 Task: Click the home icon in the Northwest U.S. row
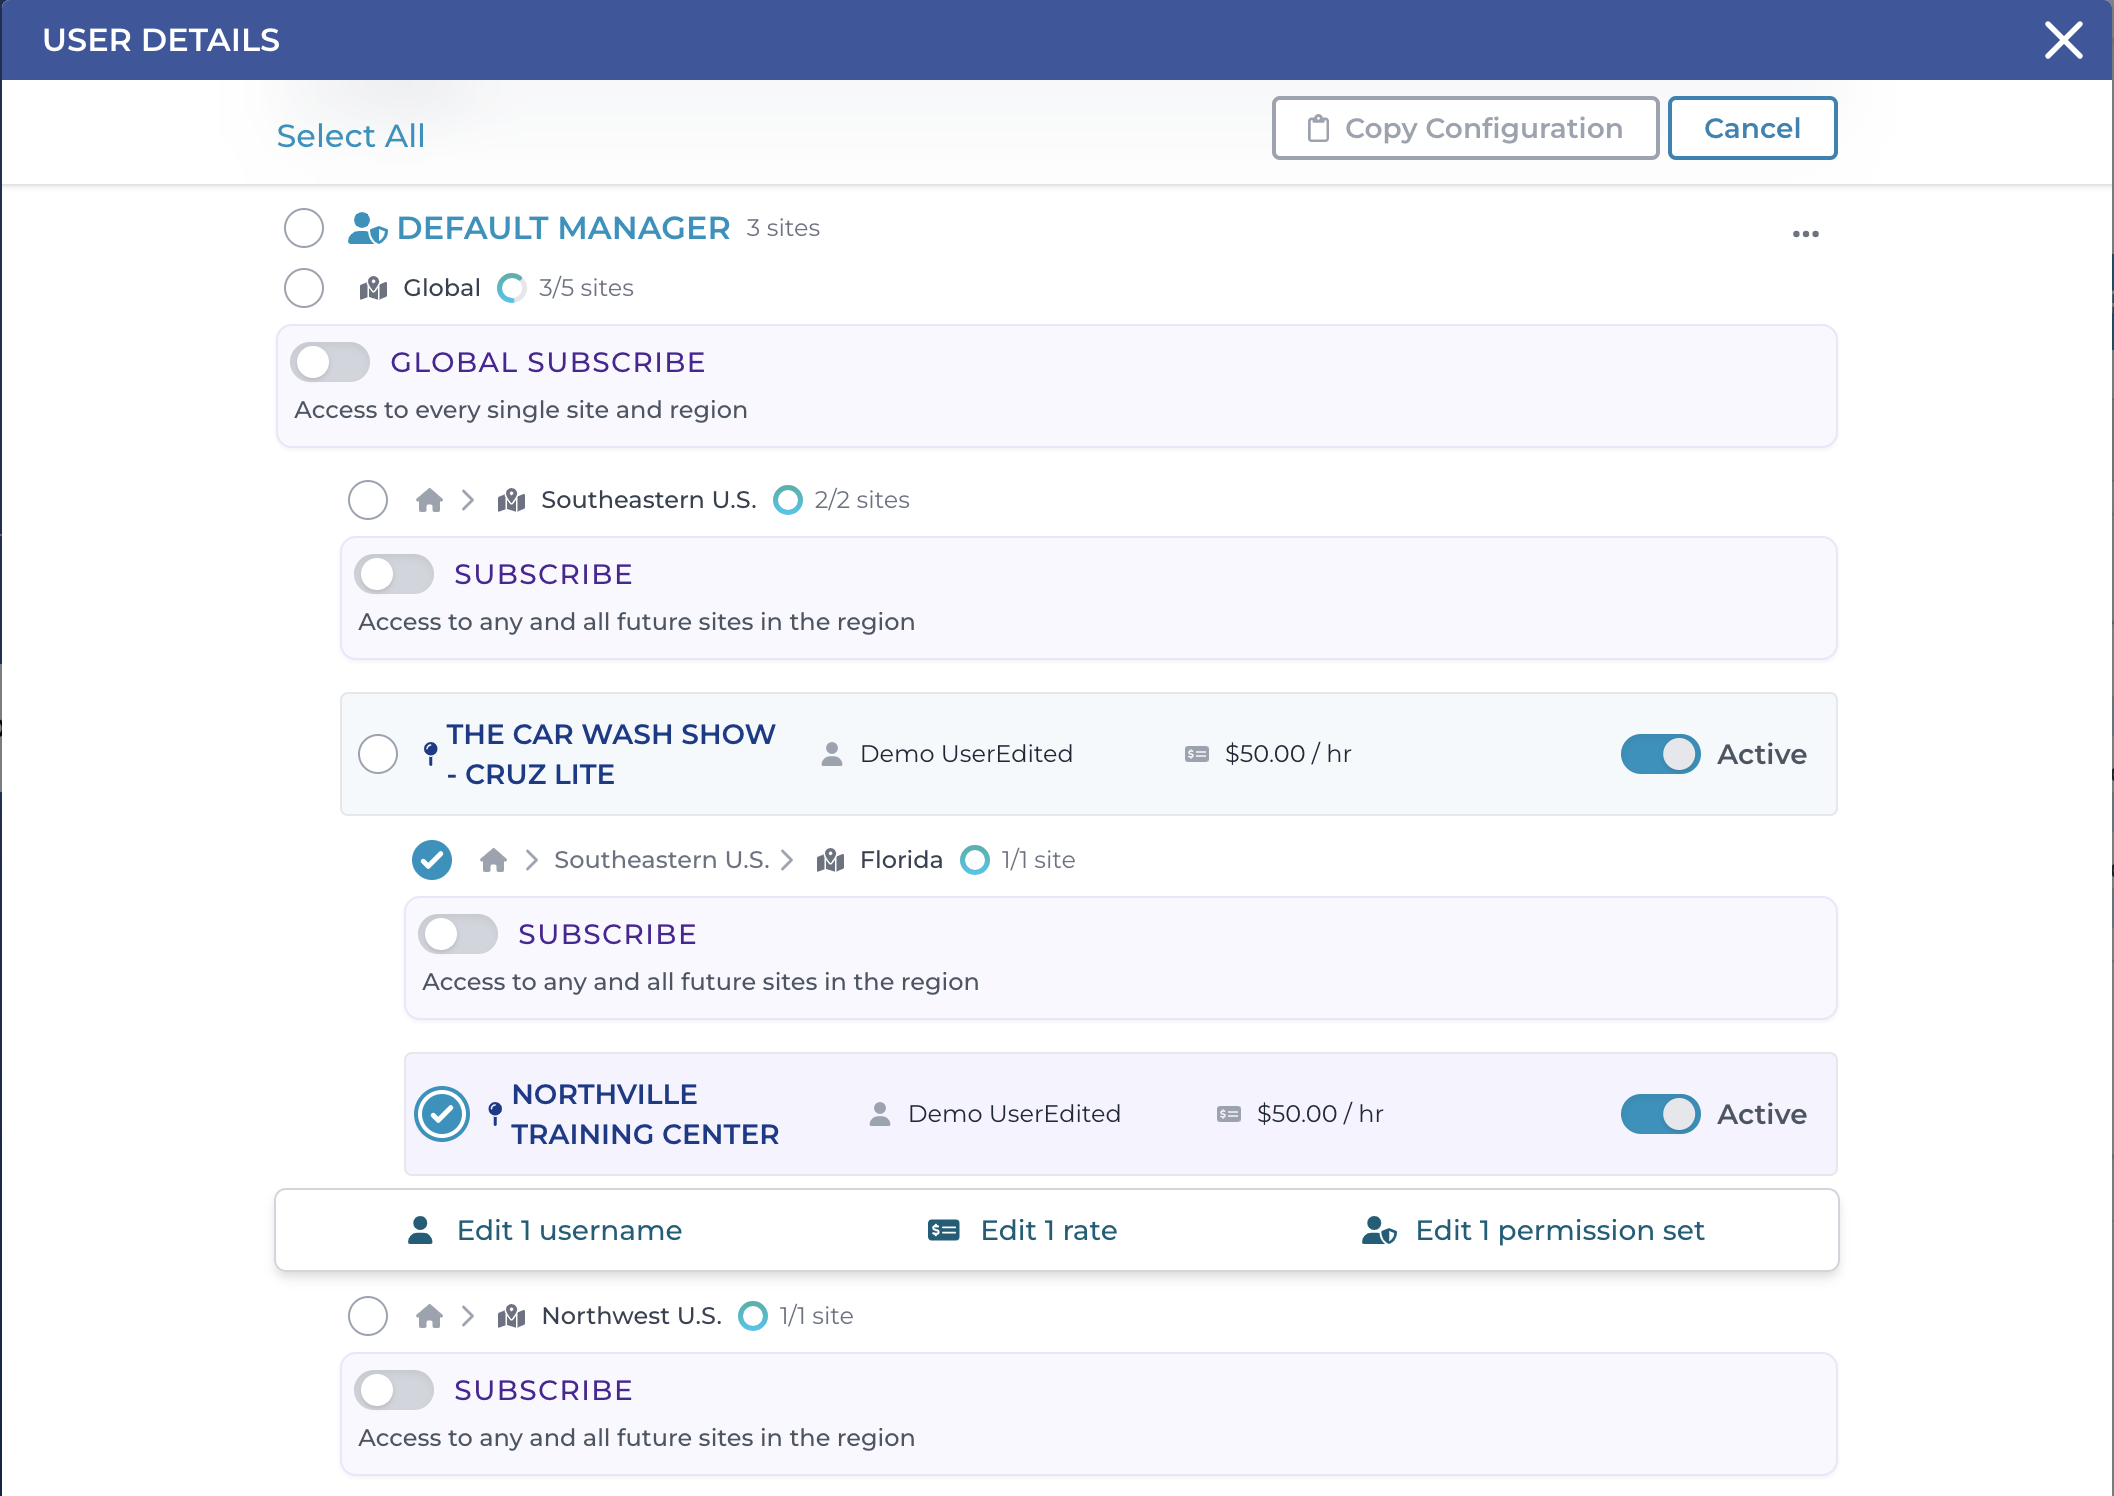[429, 1316]
